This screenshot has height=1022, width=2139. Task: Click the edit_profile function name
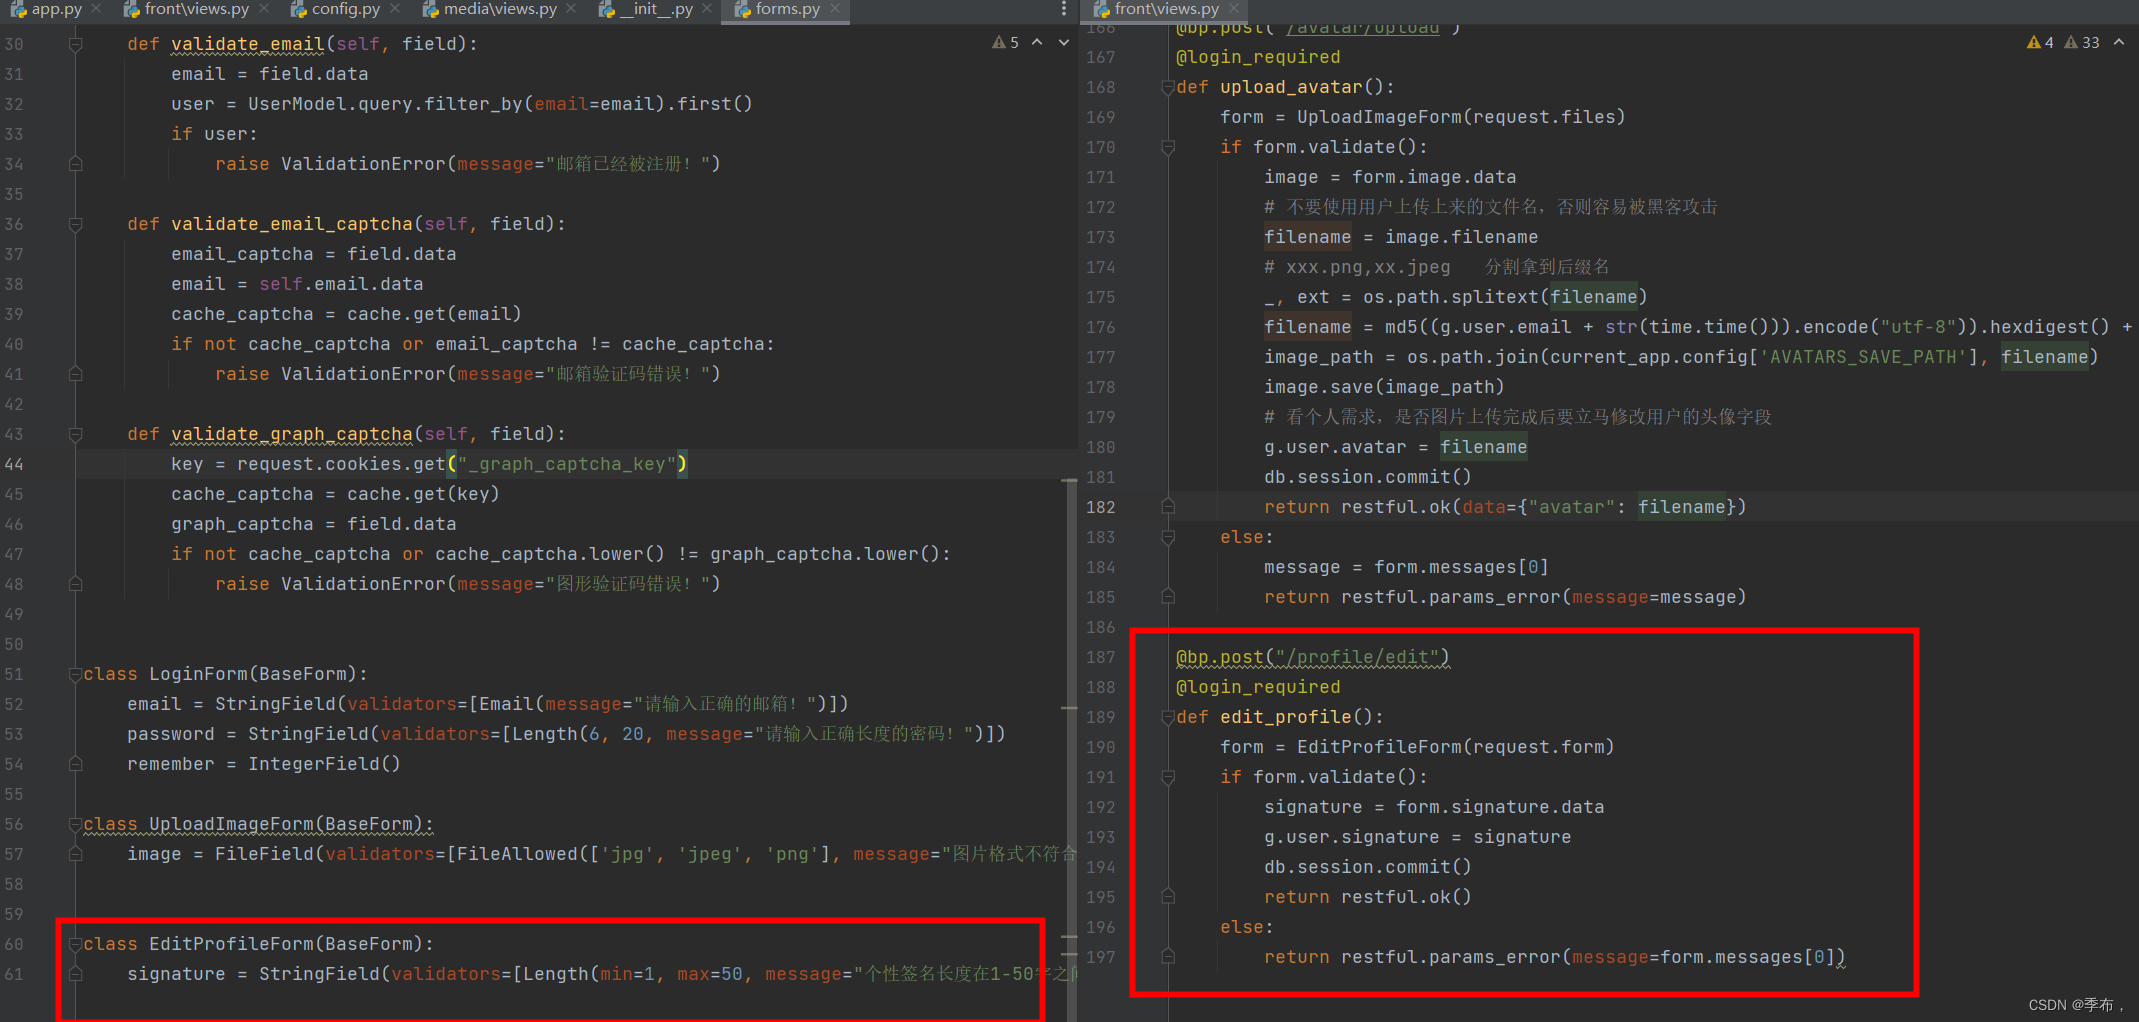(x=1286, y=717)
